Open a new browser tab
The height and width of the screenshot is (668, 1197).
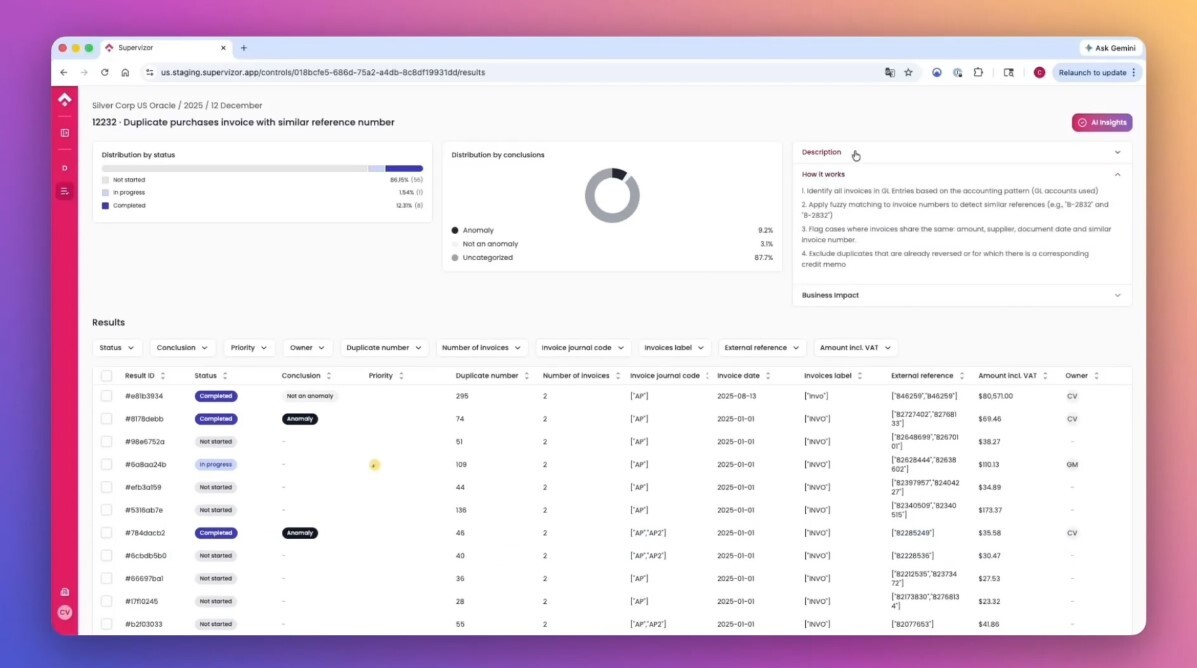243,48
